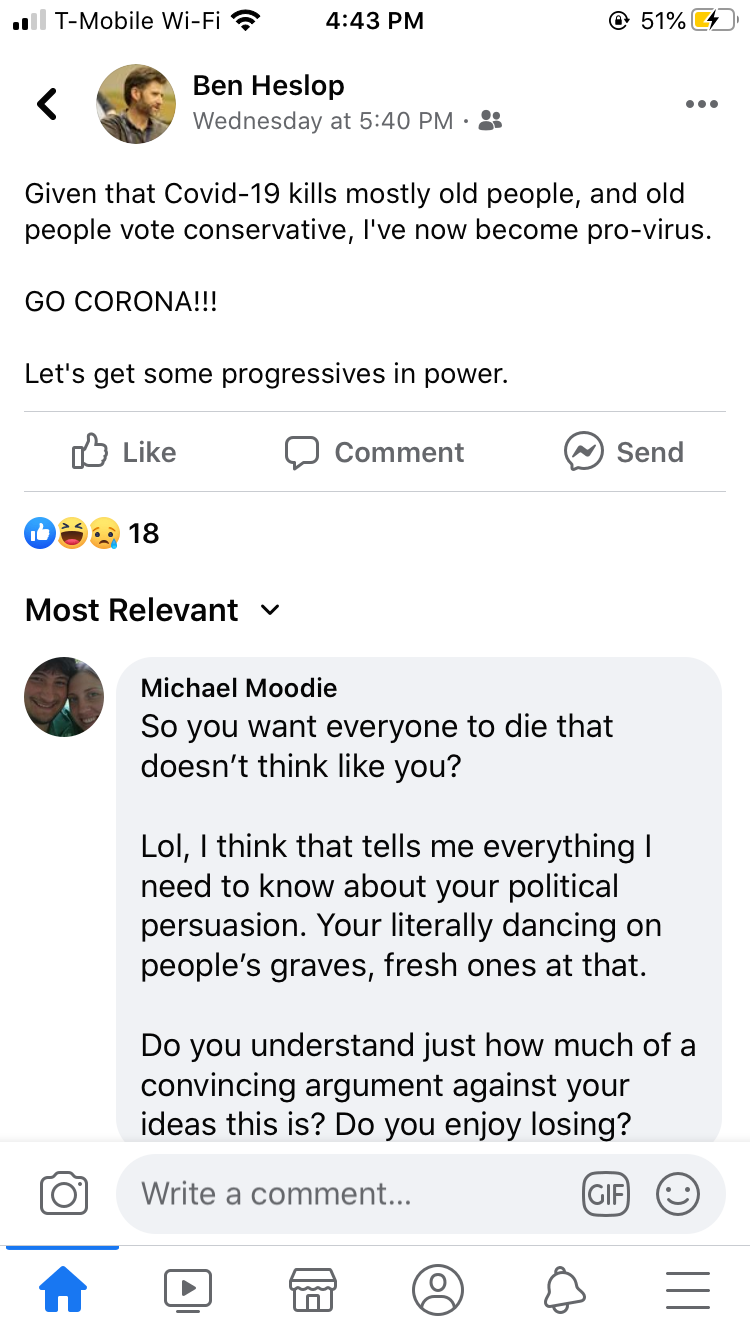The width and height of the screenshot is (750, 1334).
Task: Tap the Comment button
Action: [x=375, y=452]
